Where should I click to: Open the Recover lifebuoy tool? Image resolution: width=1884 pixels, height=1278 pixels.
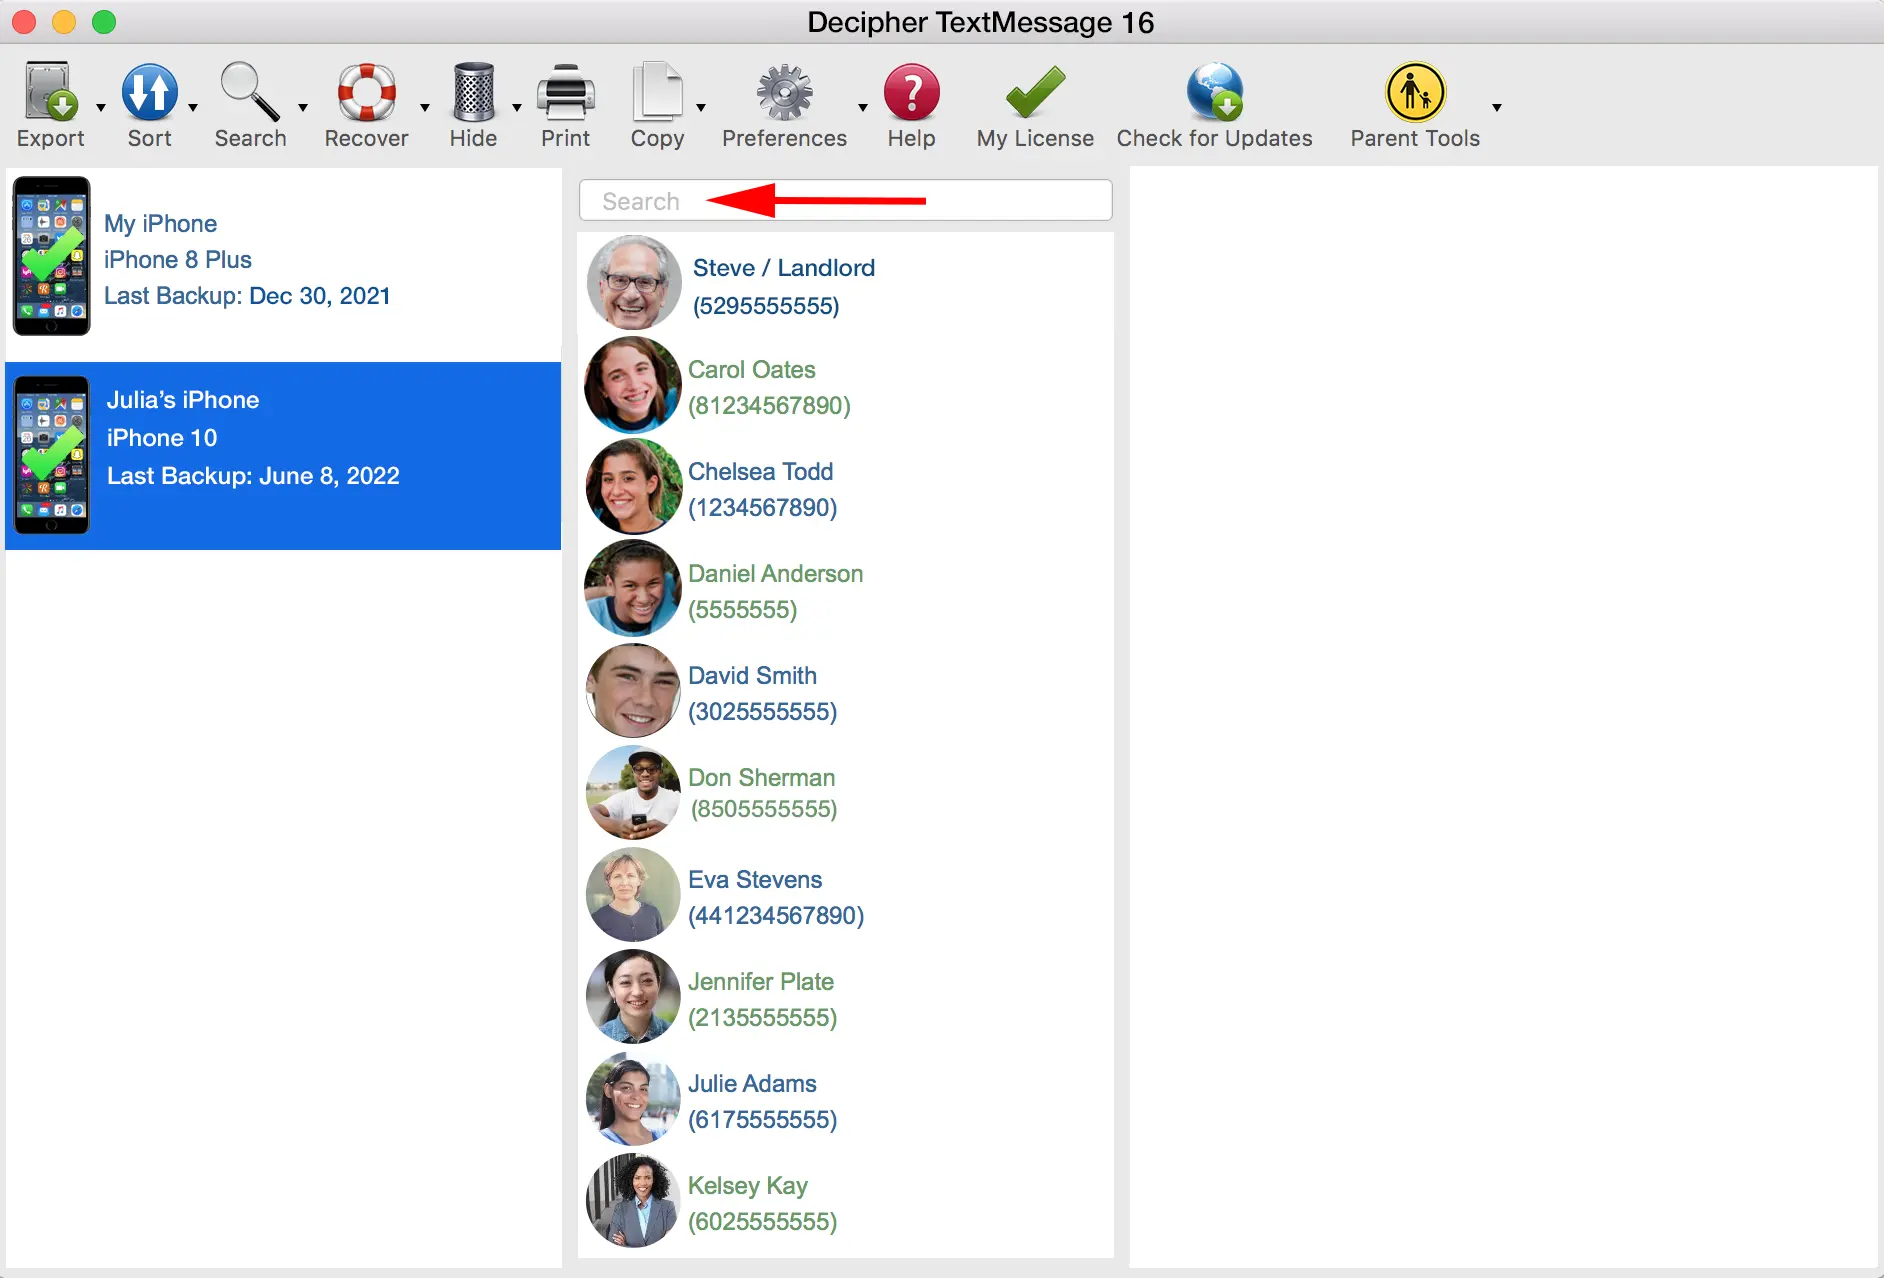coord(366,92)
